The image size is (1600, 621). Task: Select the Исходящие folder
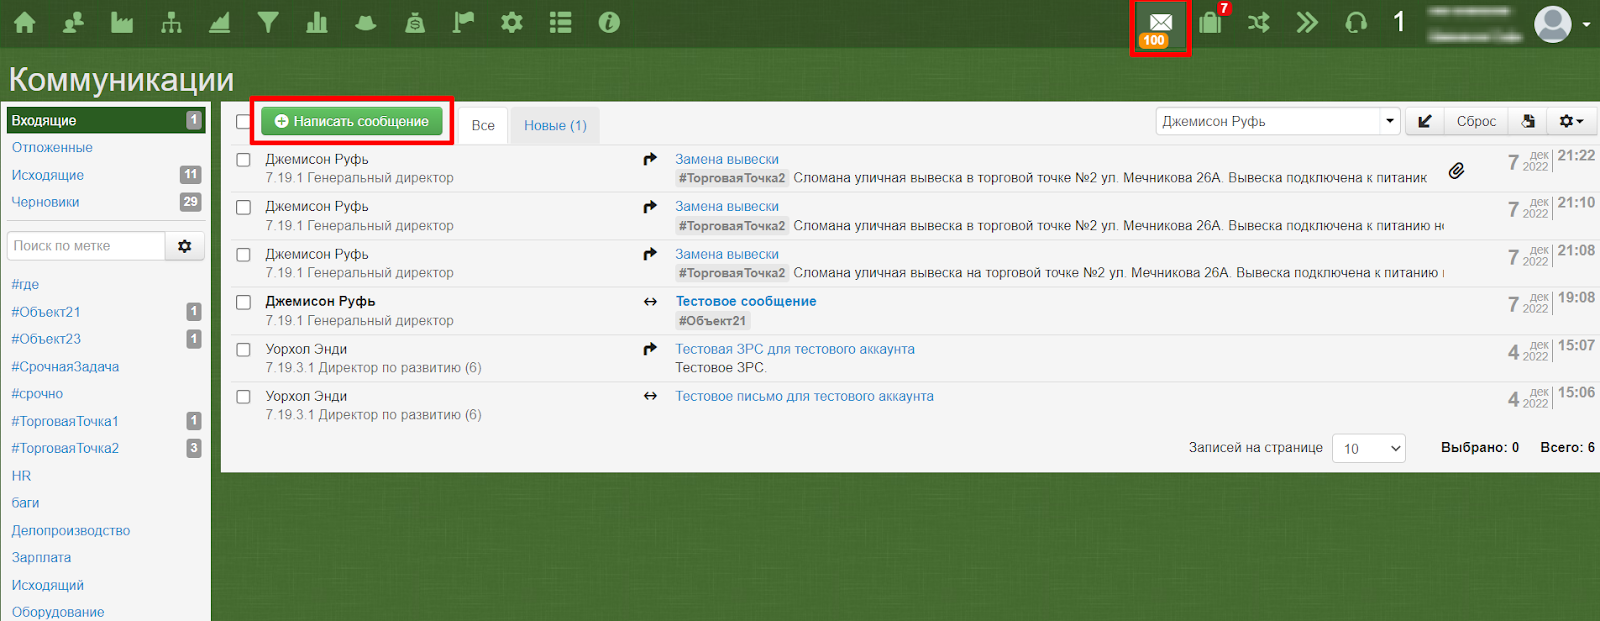[48, 175]
